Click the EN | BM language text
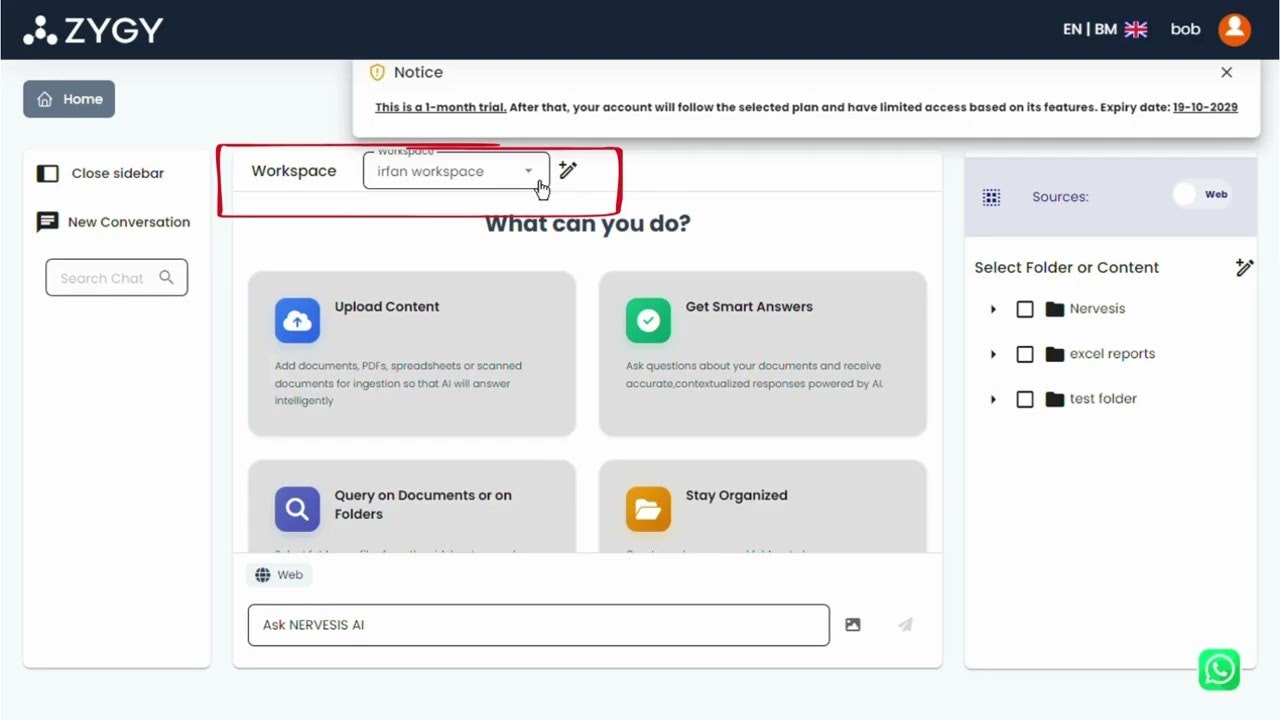The width and height of the screenshot is (1280, 720). [x=1090, y=29]
